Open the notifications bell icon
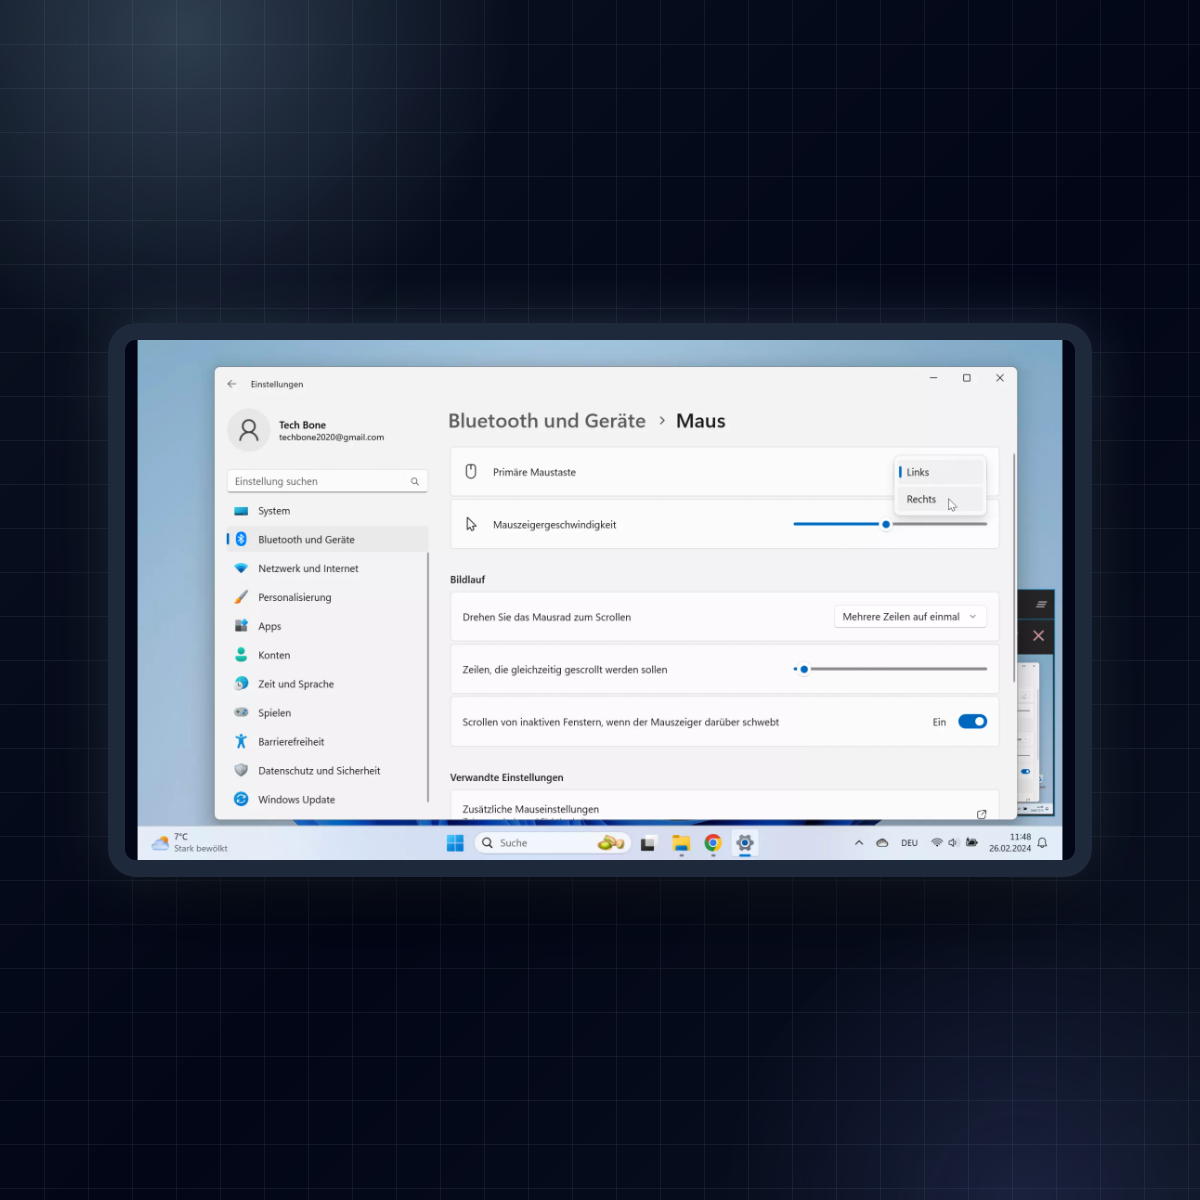The height and width of the screenshot is (1200, 1200). click(x=1042, y=843)
